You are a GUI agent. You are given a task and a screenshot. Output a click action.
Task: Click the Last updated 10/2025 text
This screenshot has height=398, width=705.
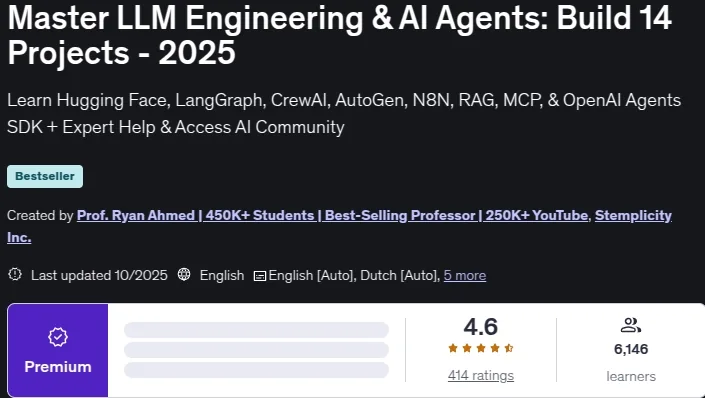(x=99, y=275)
